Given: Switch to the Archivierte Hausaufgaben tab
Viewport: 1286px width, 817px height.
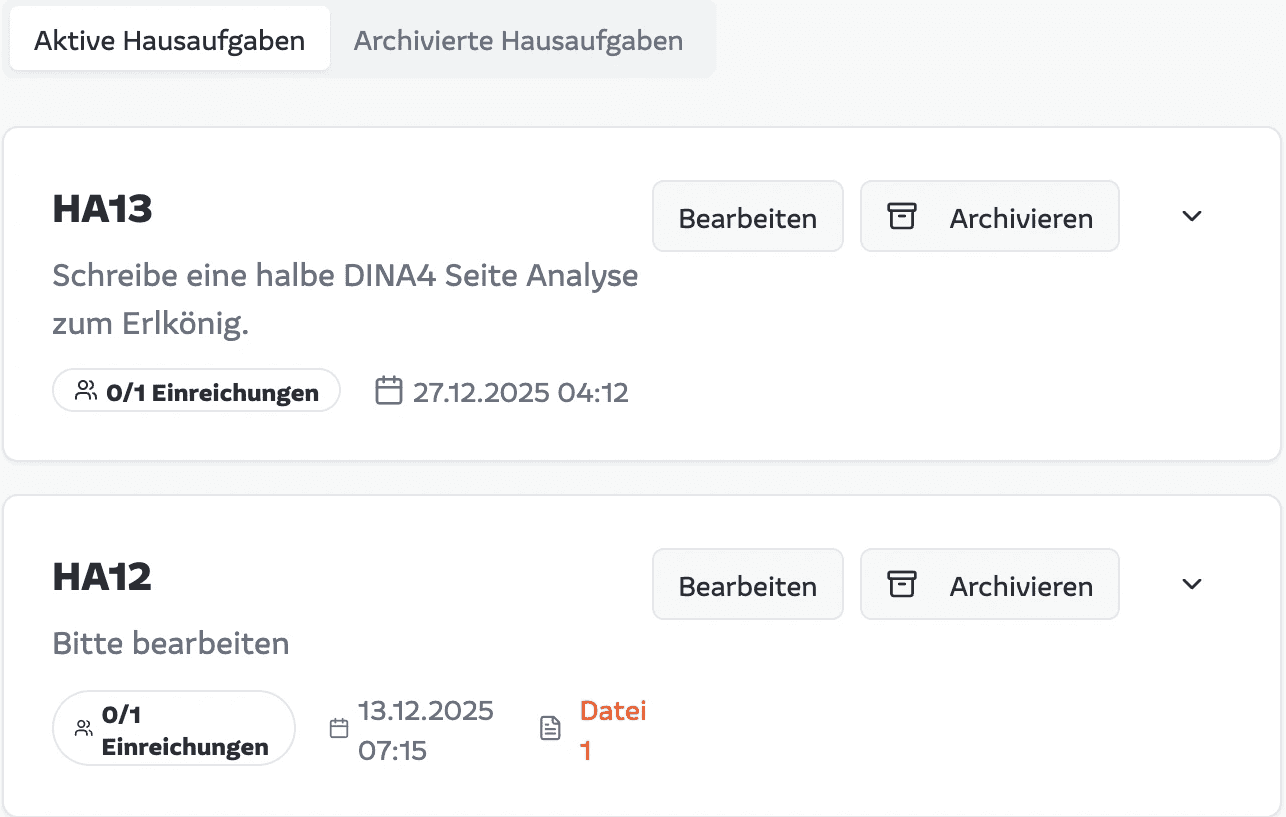Looking at the screenshot, I should (x=517, y=40).
